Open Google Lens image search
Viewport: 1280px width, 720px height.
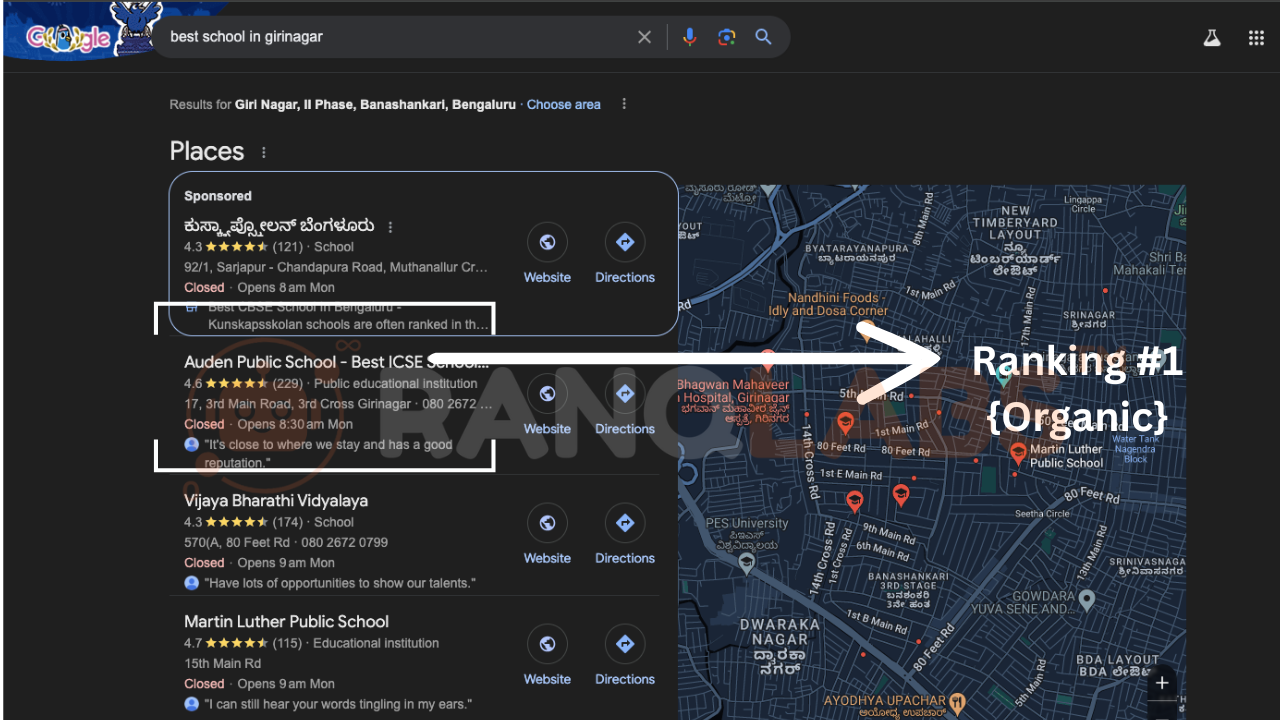(726, 37)
